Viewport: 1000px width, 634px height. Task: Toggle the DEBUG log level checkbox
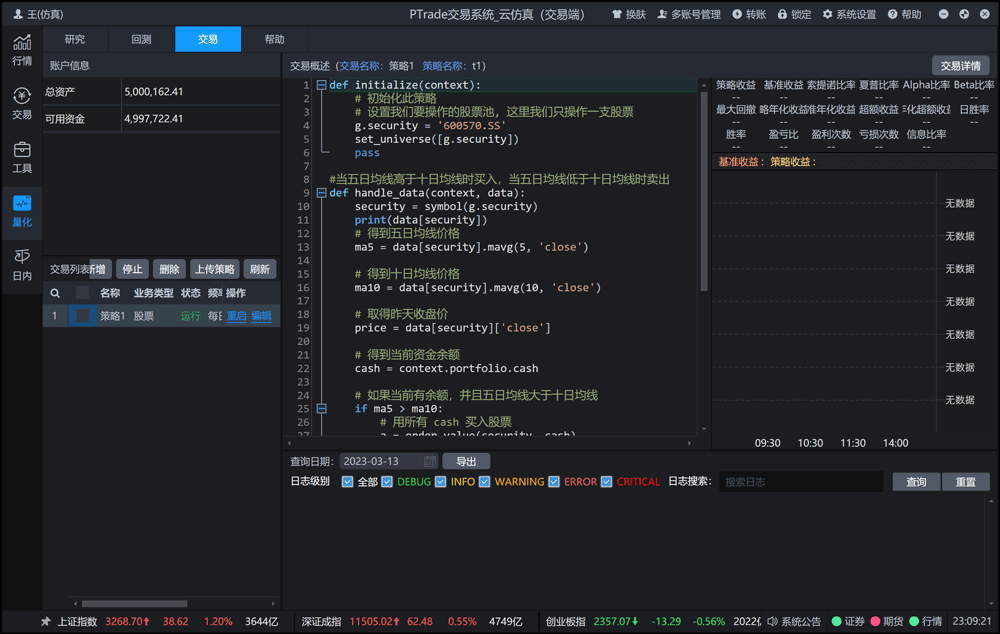tap(387, 482)
